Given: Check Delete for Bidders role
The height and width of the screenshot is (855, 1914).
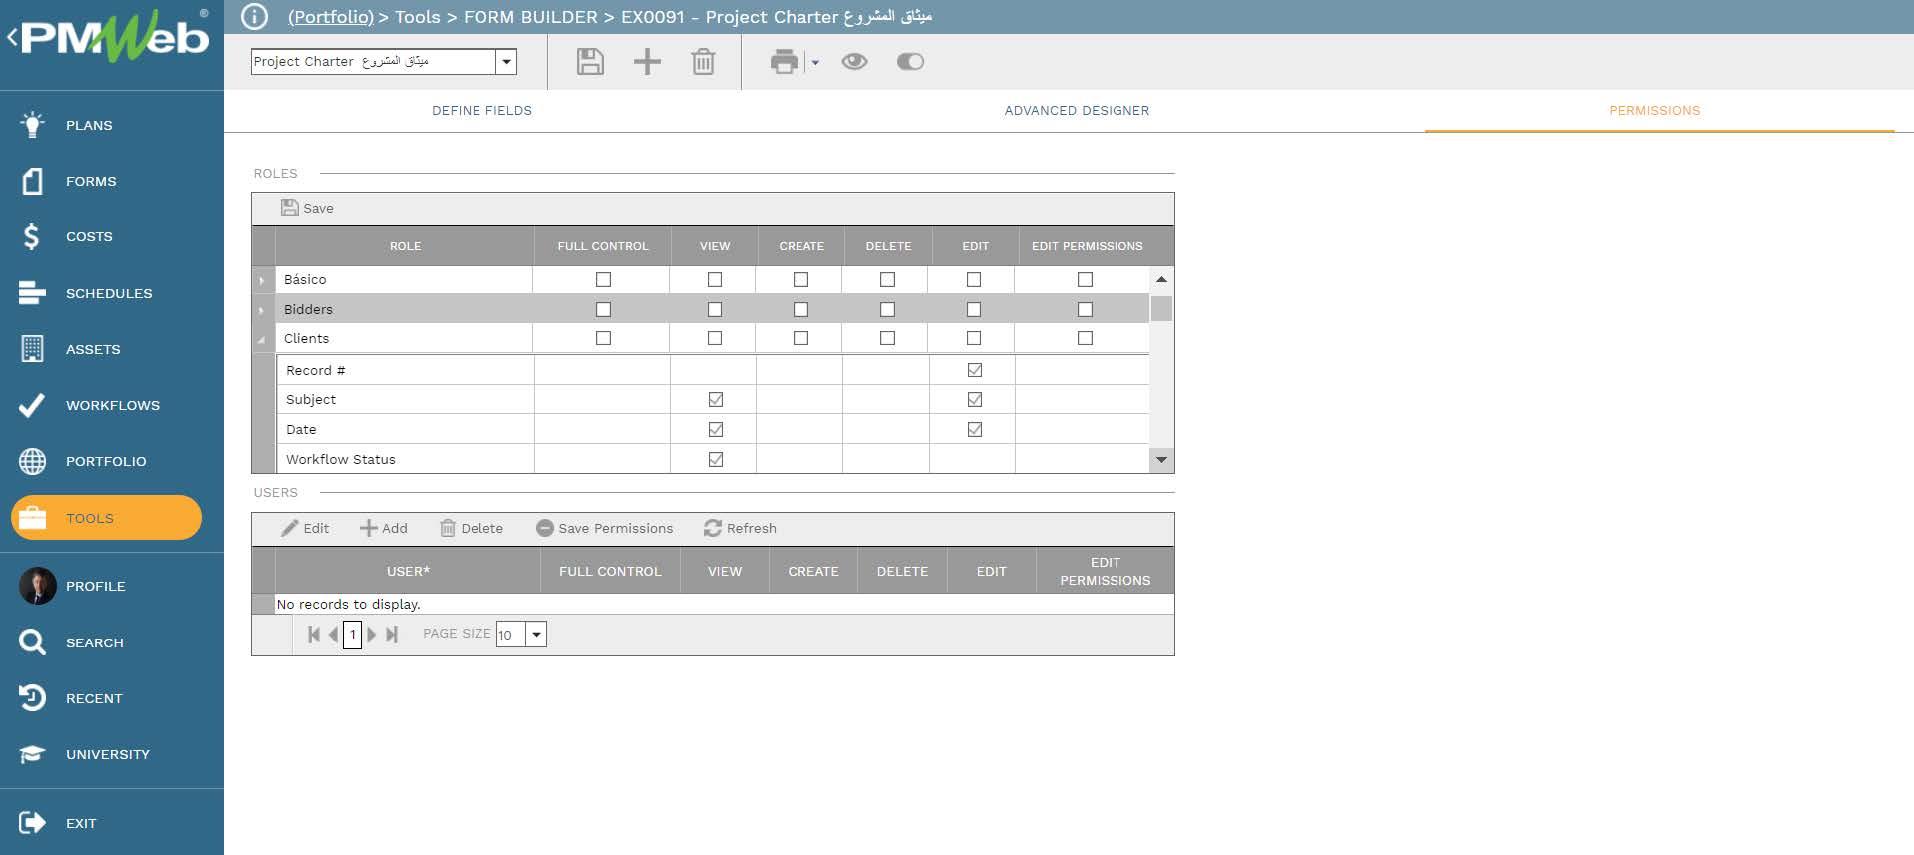Looking at the screenshot, I should point(887,310).
